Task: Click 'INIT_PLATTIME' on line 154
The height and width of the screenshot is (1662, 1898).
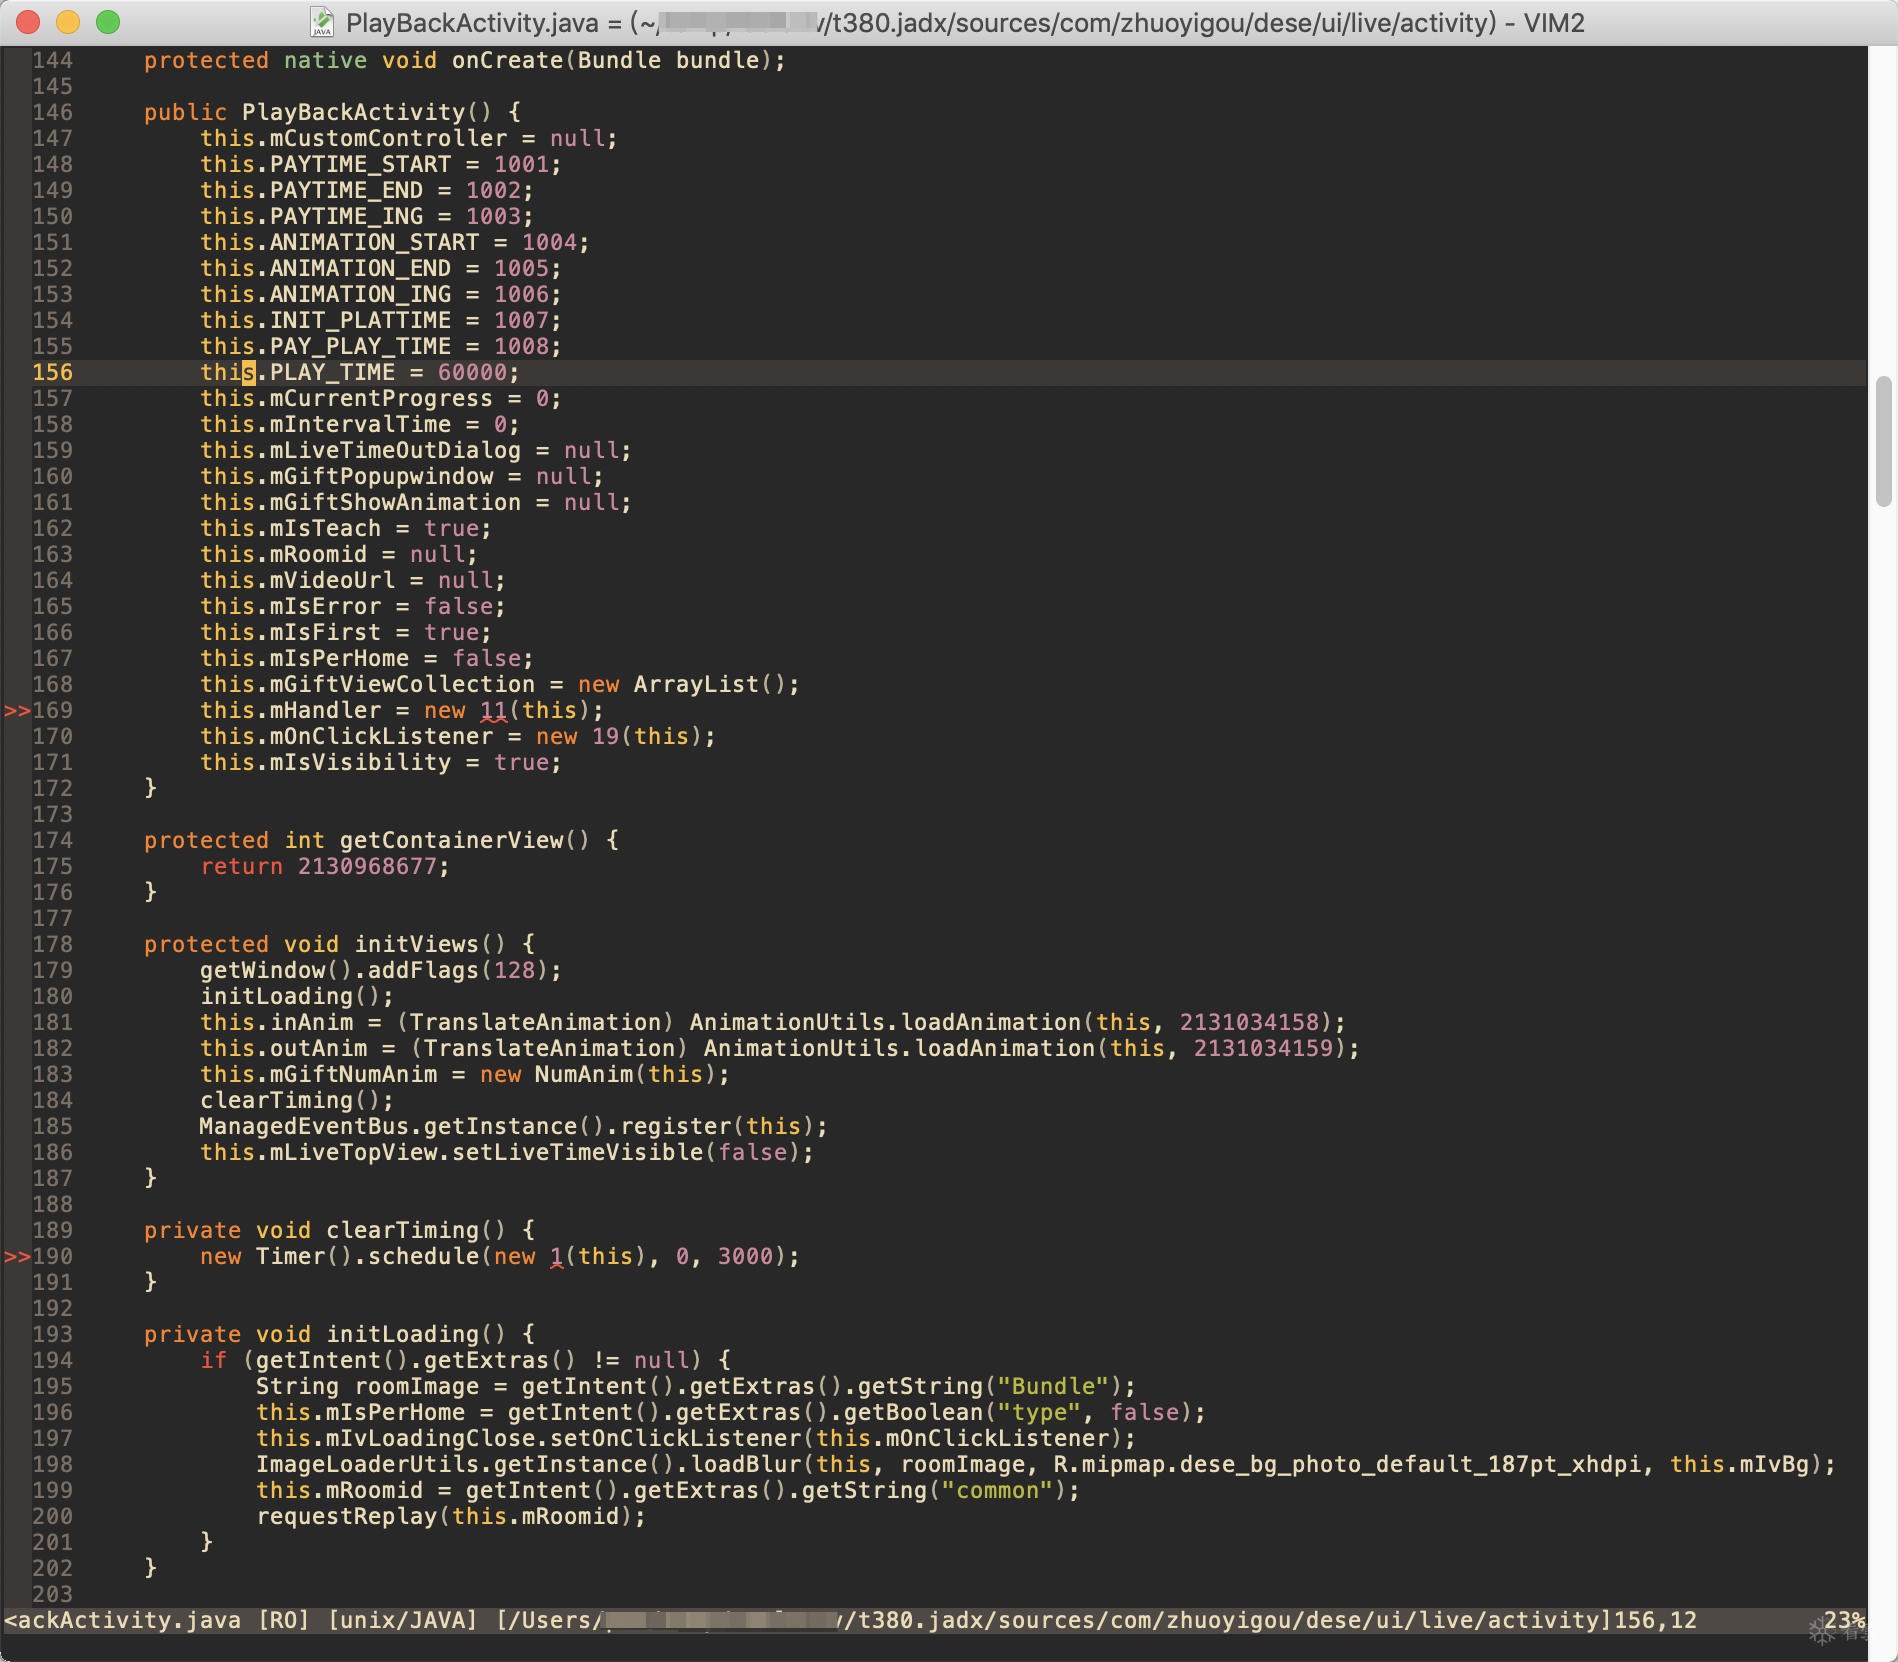Action: click(x=360, y=321)
